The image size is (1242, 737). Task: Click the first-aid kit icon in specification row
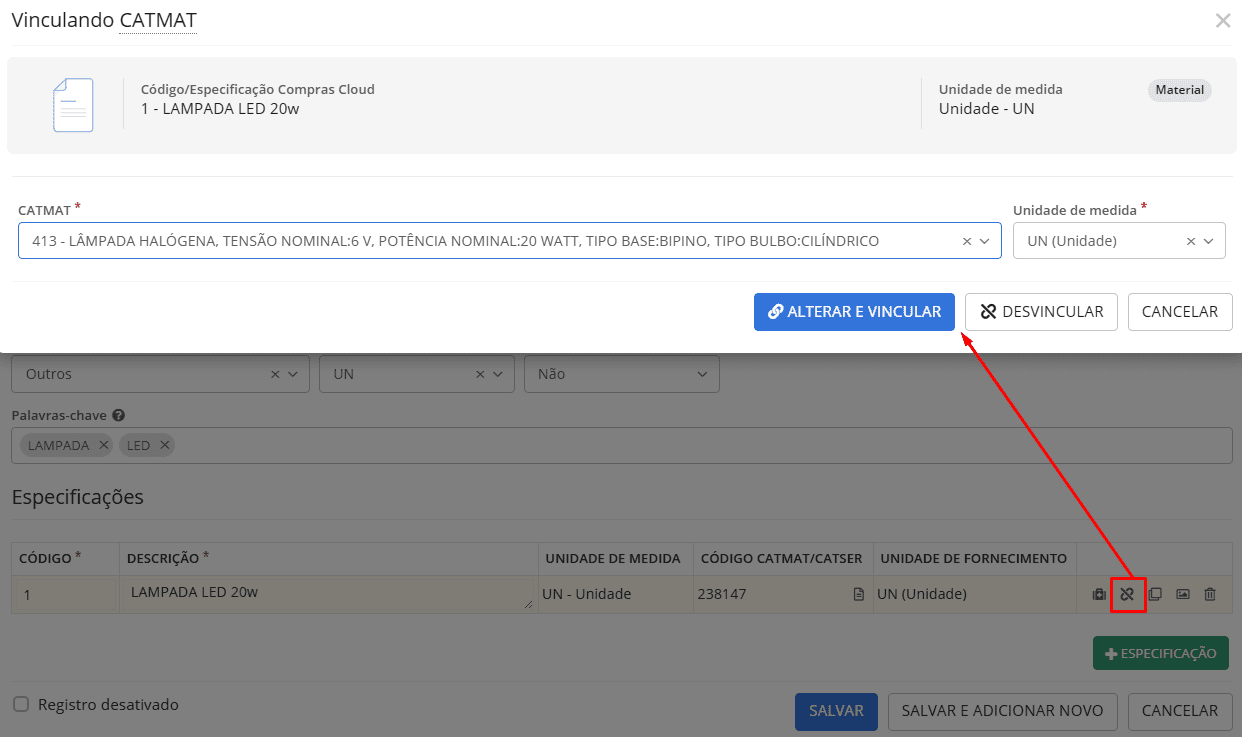1099,594
